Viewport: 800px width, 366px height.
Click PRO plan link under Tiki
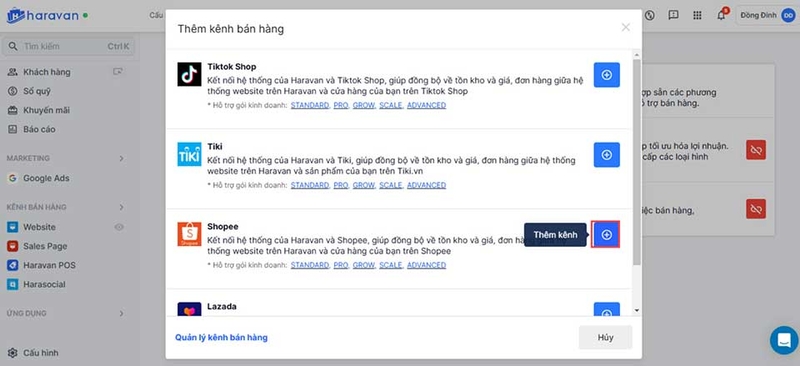(x=341, y=185)
